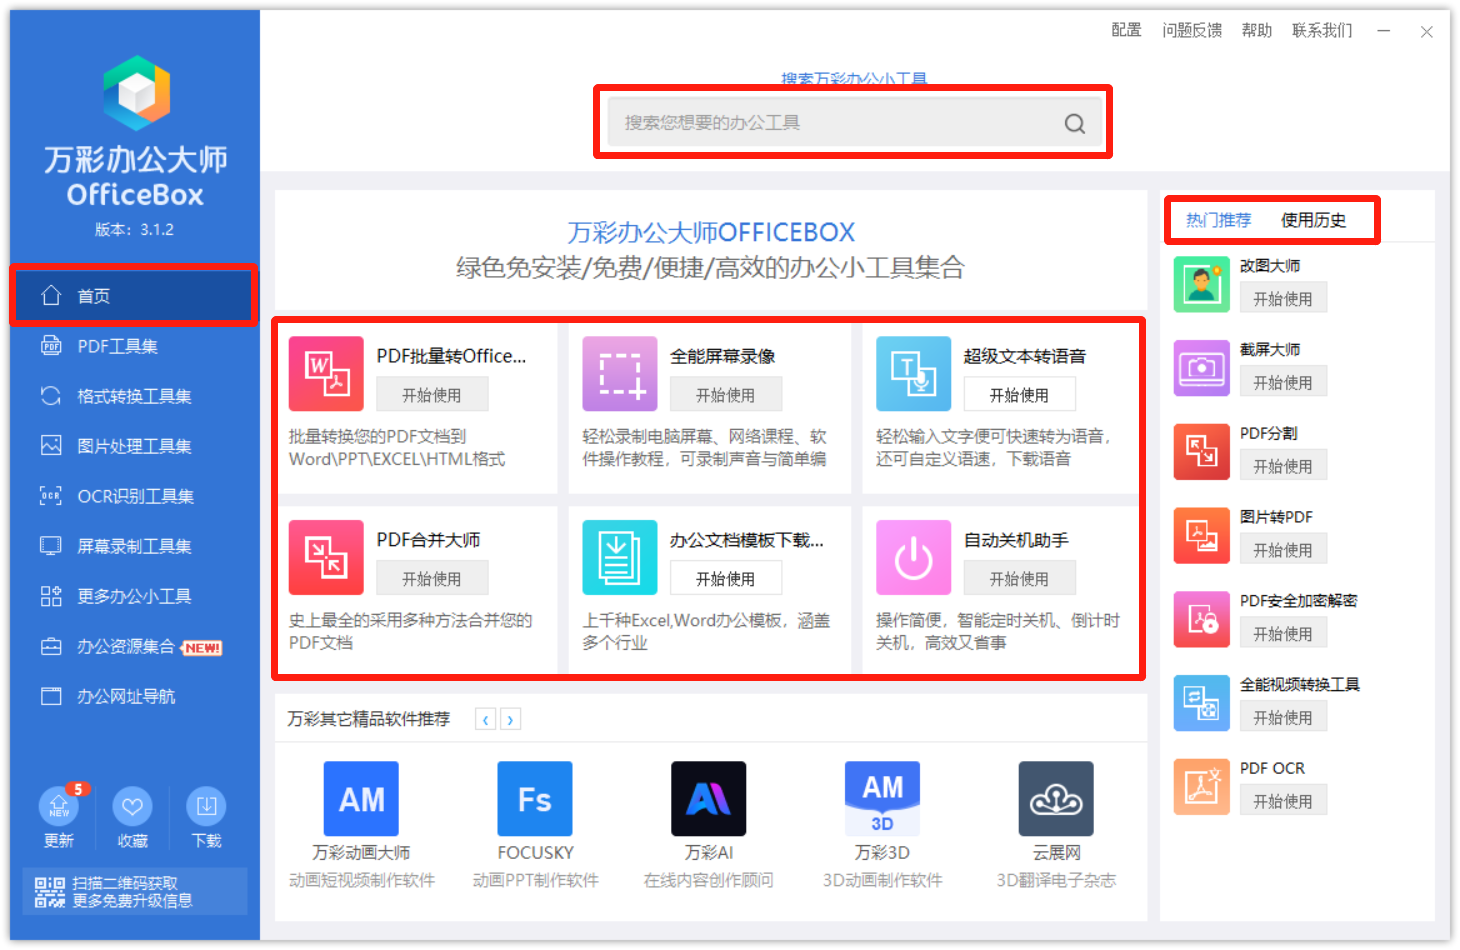Viewport: 1460px width, 950px height.
Task: Open the FOCUSKY Fs icon
Action: [535, 799]
